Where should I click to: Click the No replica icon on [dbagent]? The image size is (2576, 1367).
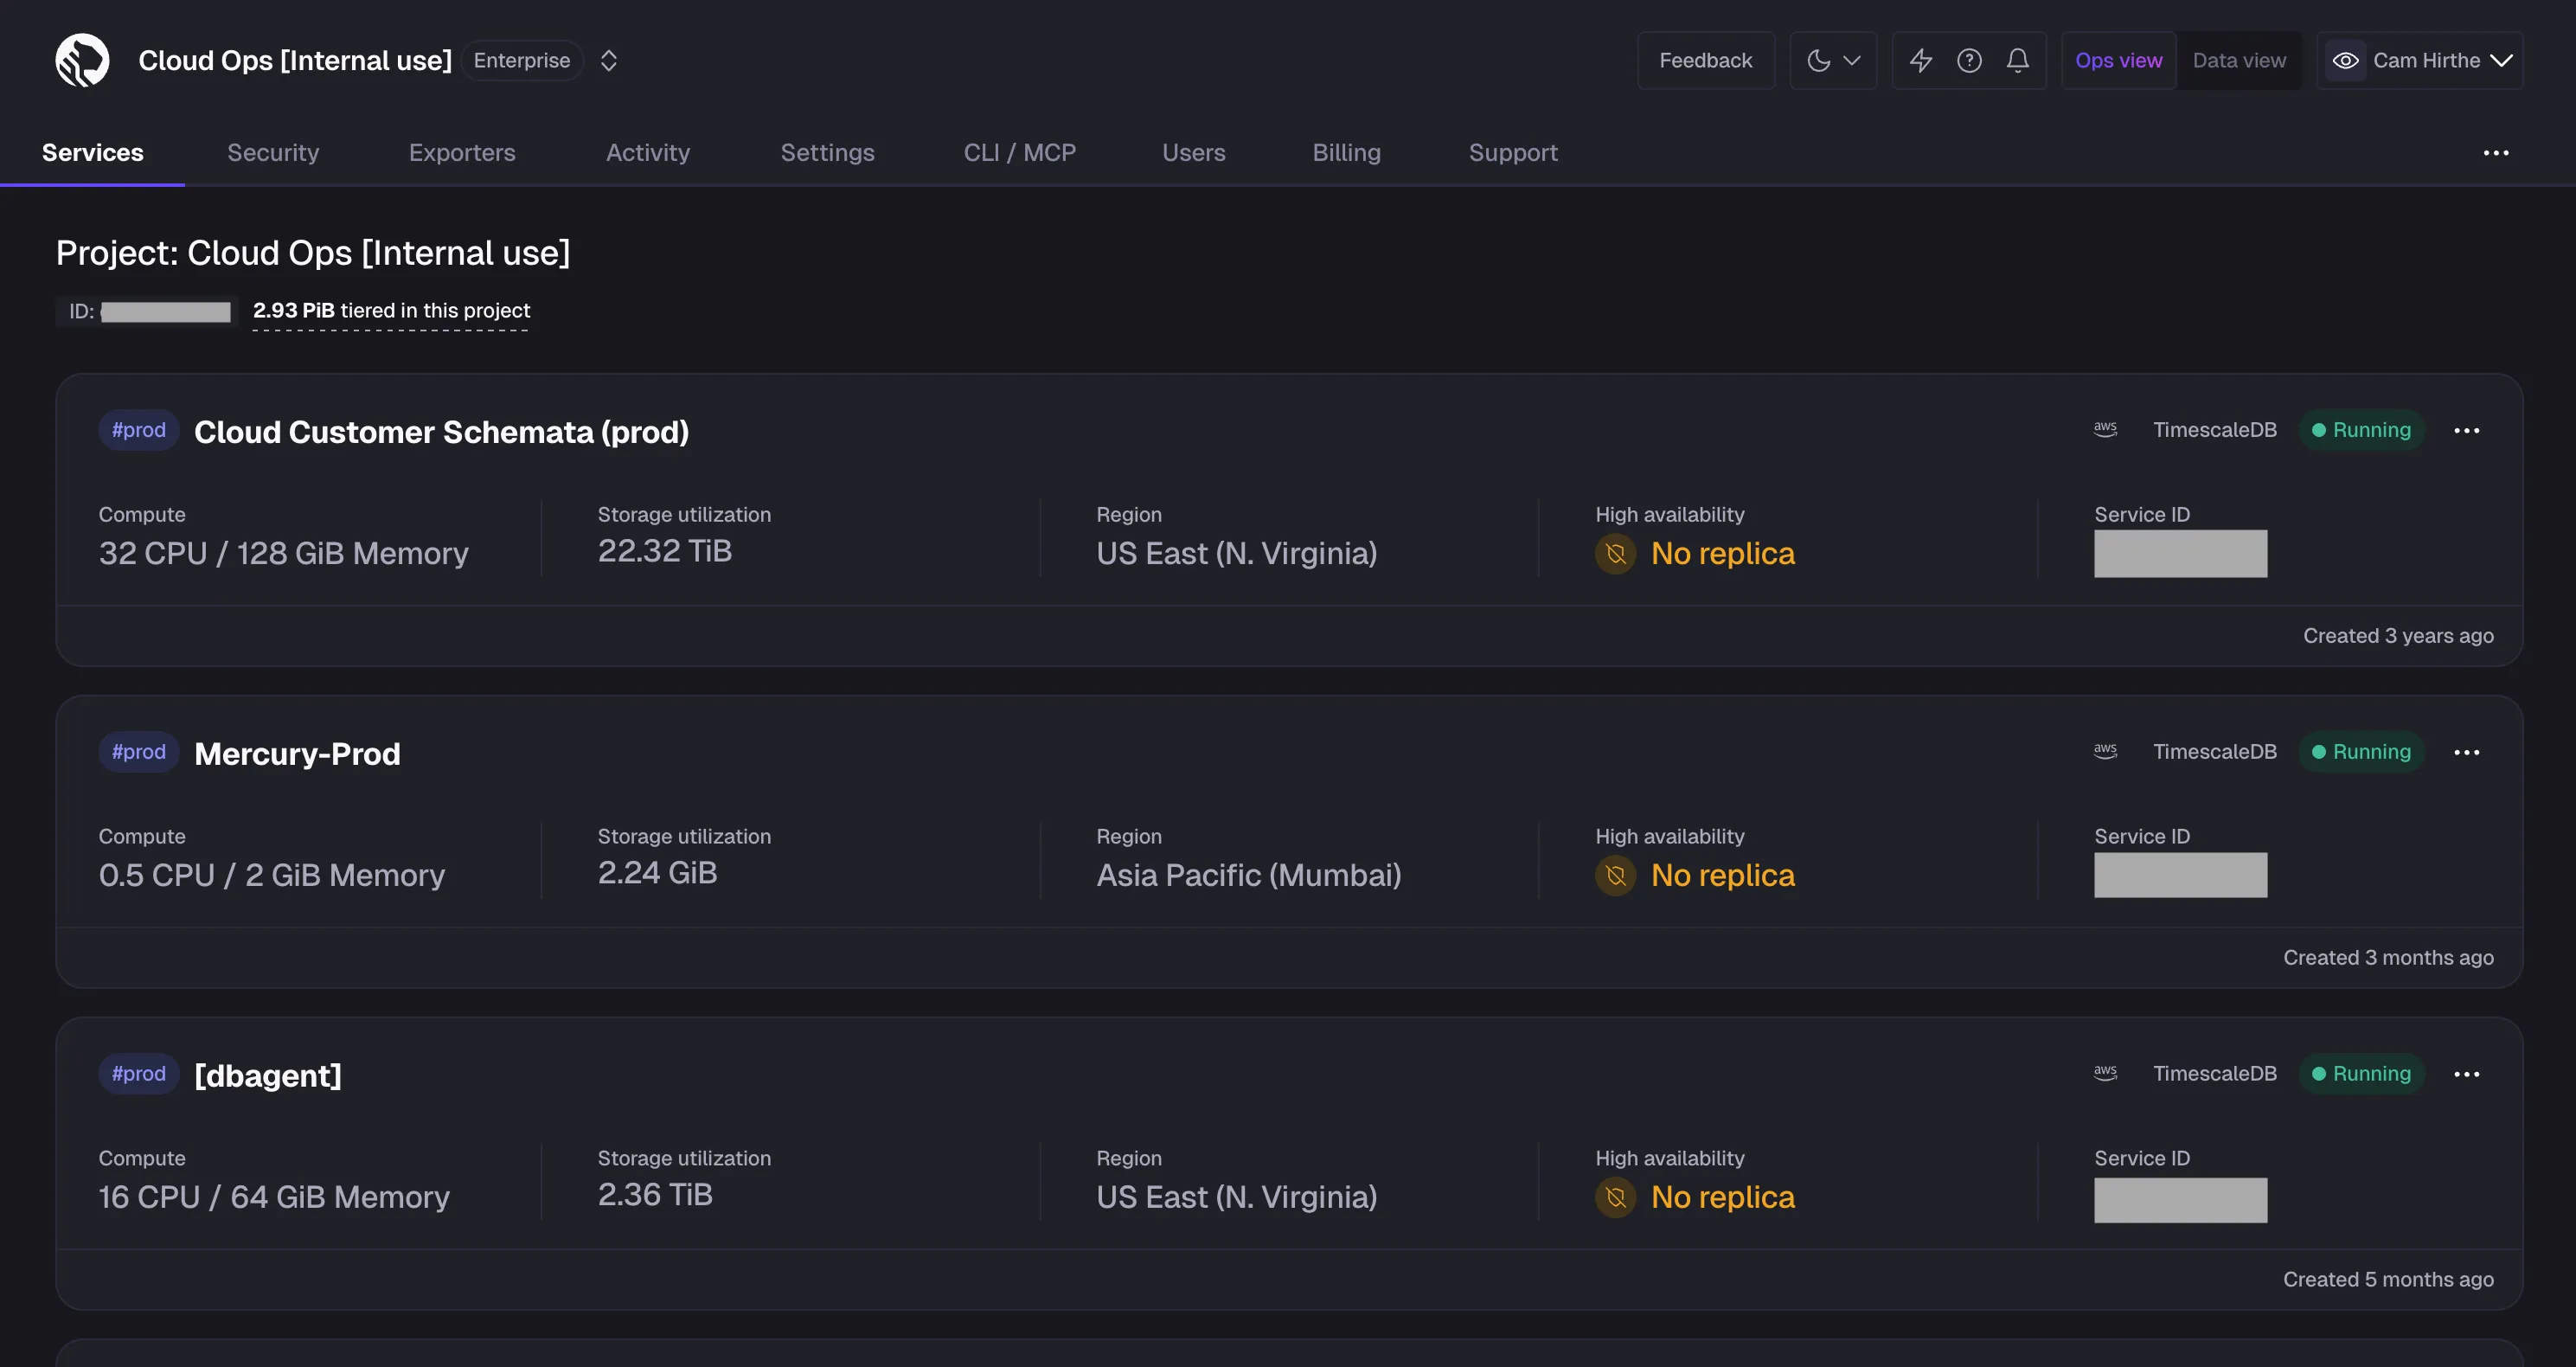click(1615, 1197)
